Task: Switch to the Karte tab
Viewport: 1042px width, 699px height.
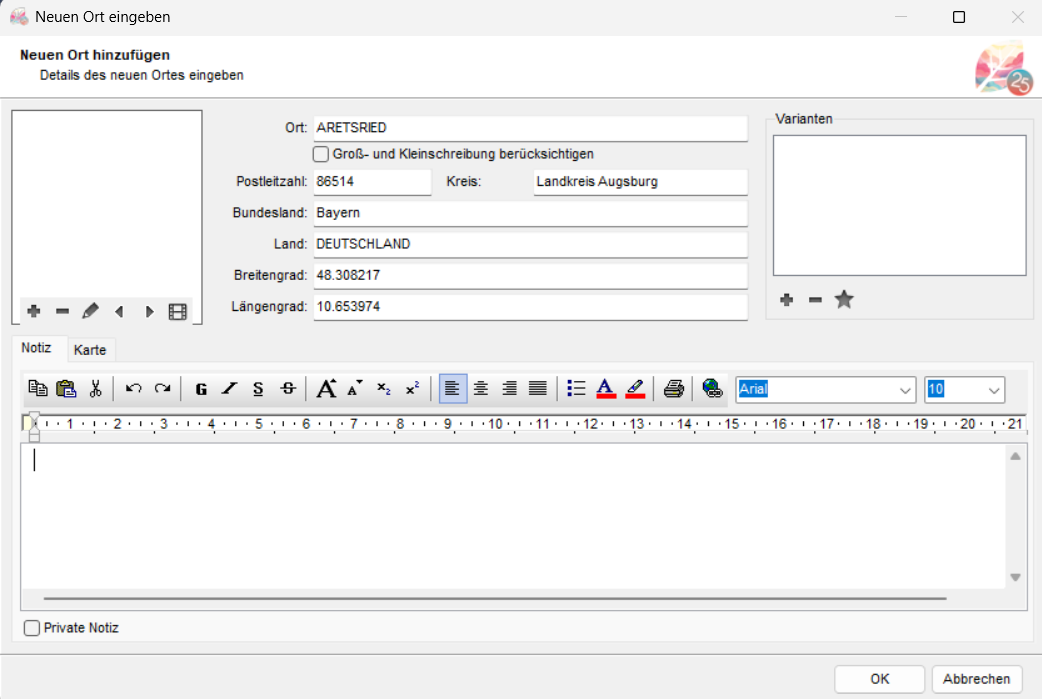Action: [x=90, y=350]
